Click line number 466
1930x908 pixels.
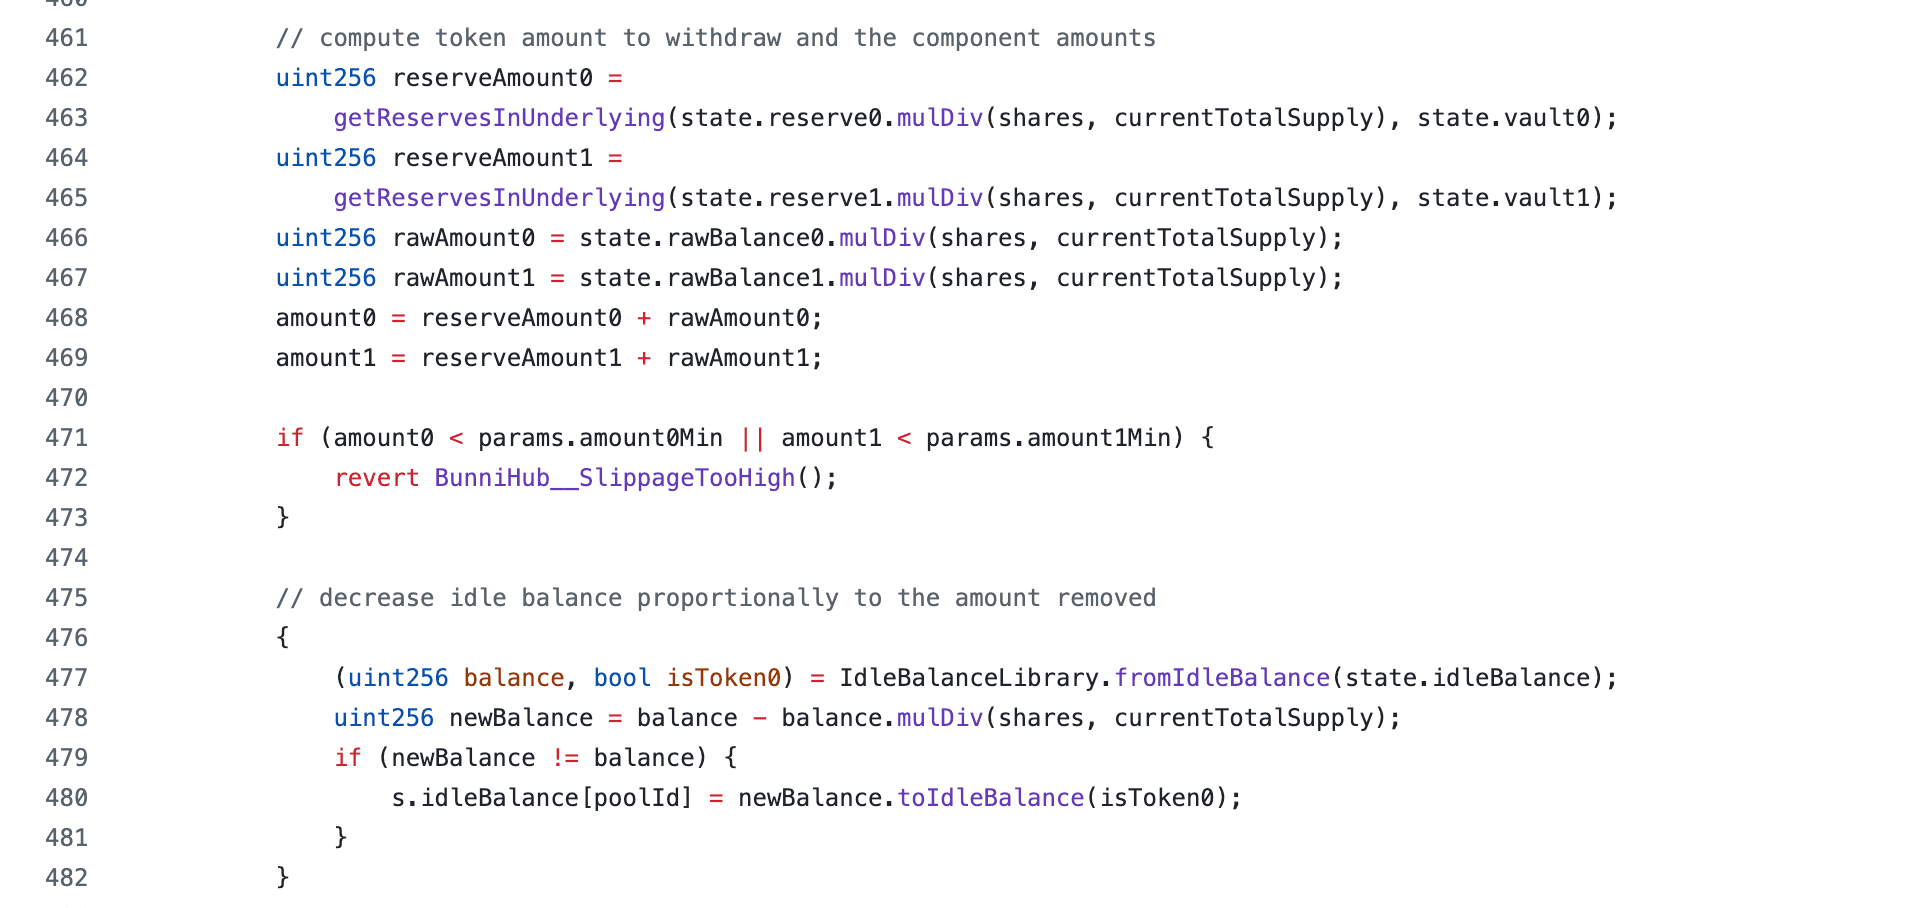[x=66, y=238]
